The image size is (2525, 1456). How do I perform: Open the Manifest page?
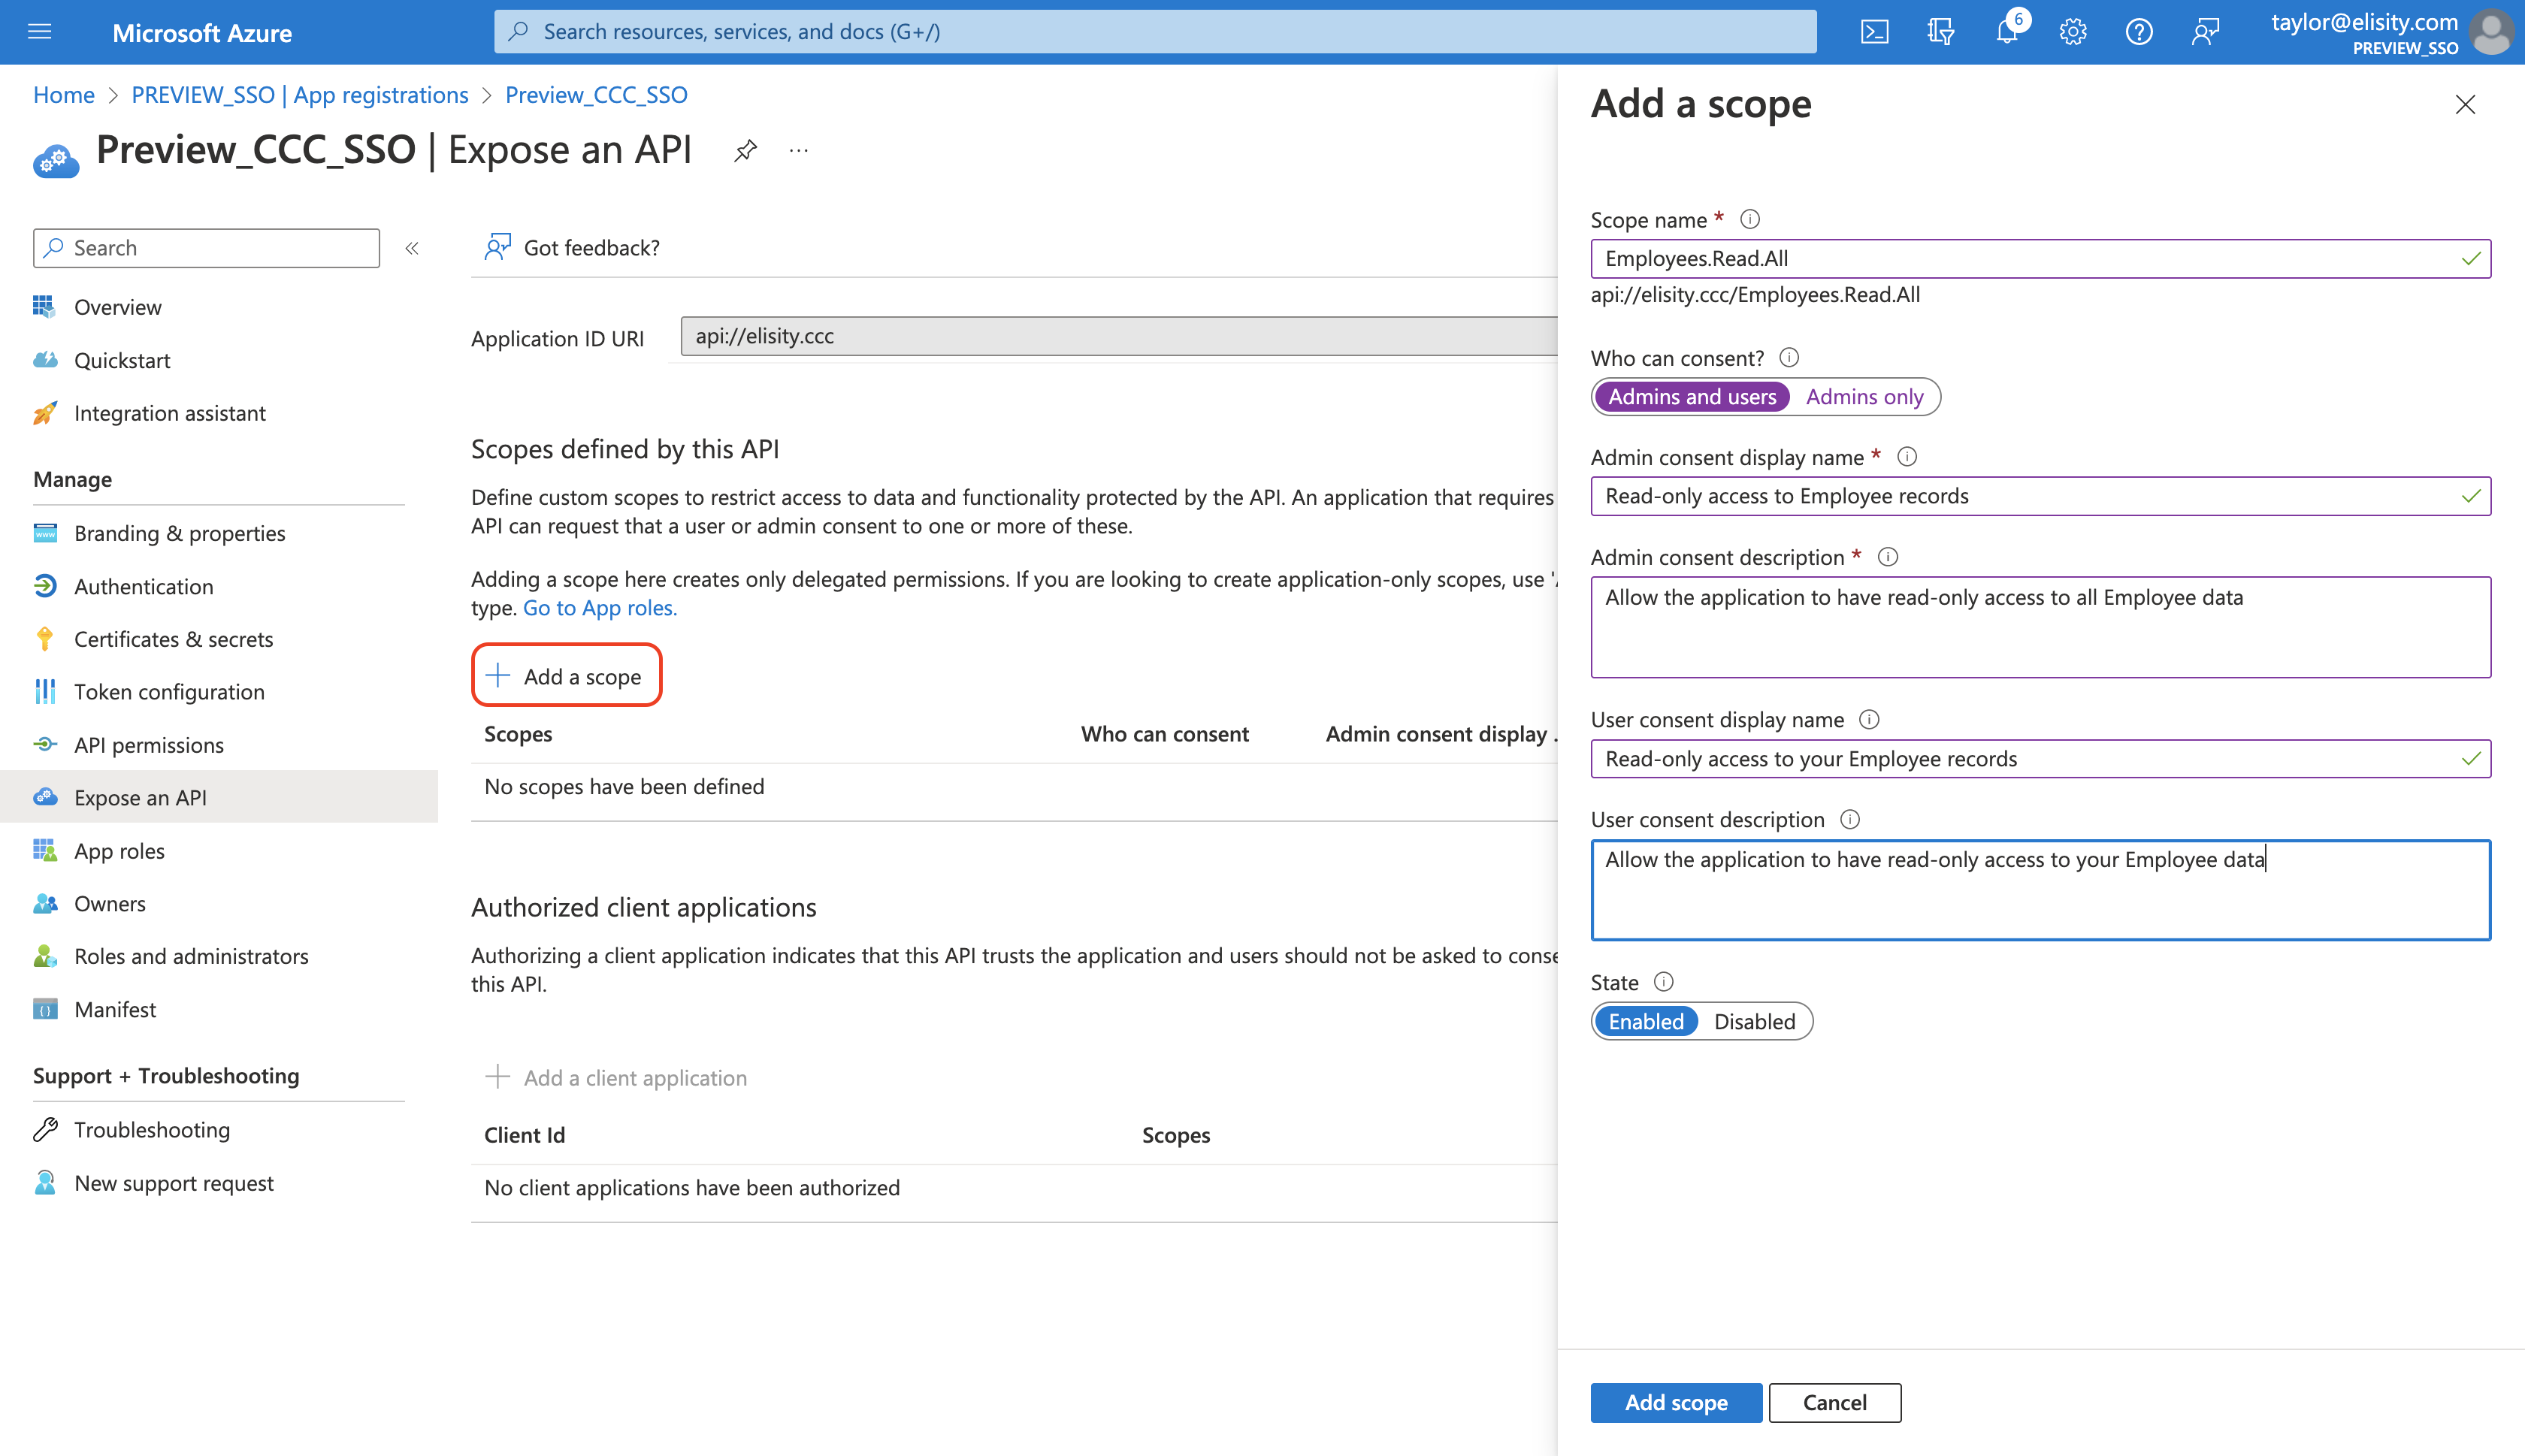pos(115,1009)
